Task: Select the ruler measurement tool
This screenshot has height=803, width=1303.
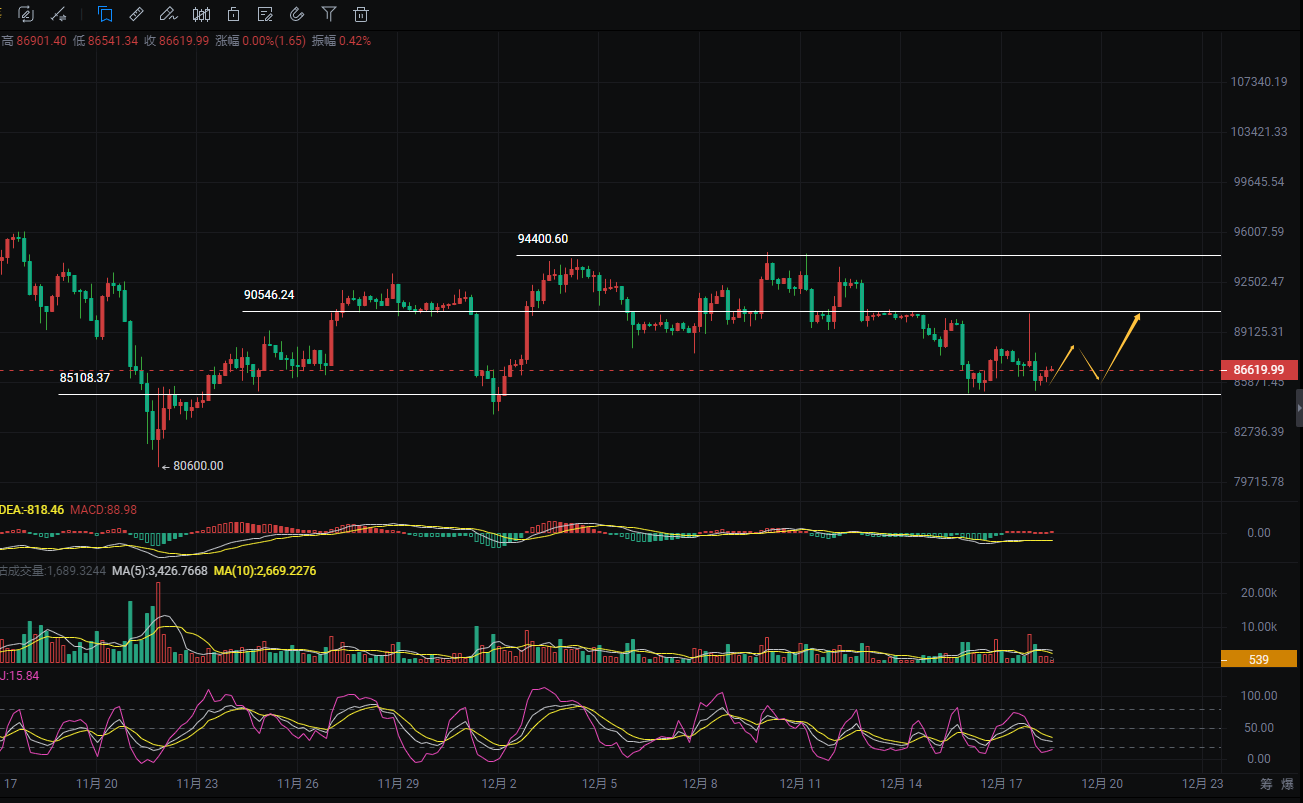Action: point(137,14)
